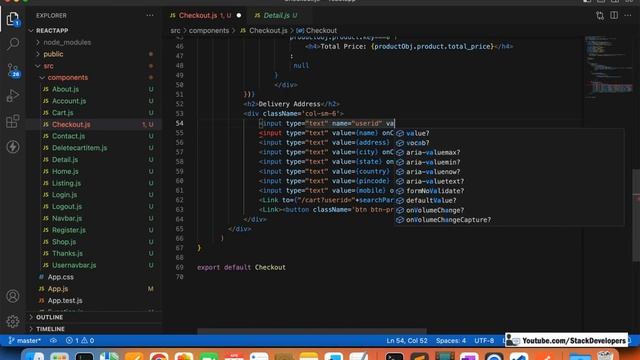Click the compare changes icon in editor toolbar
The image size is (640, 360).
(x=600, y=16)
